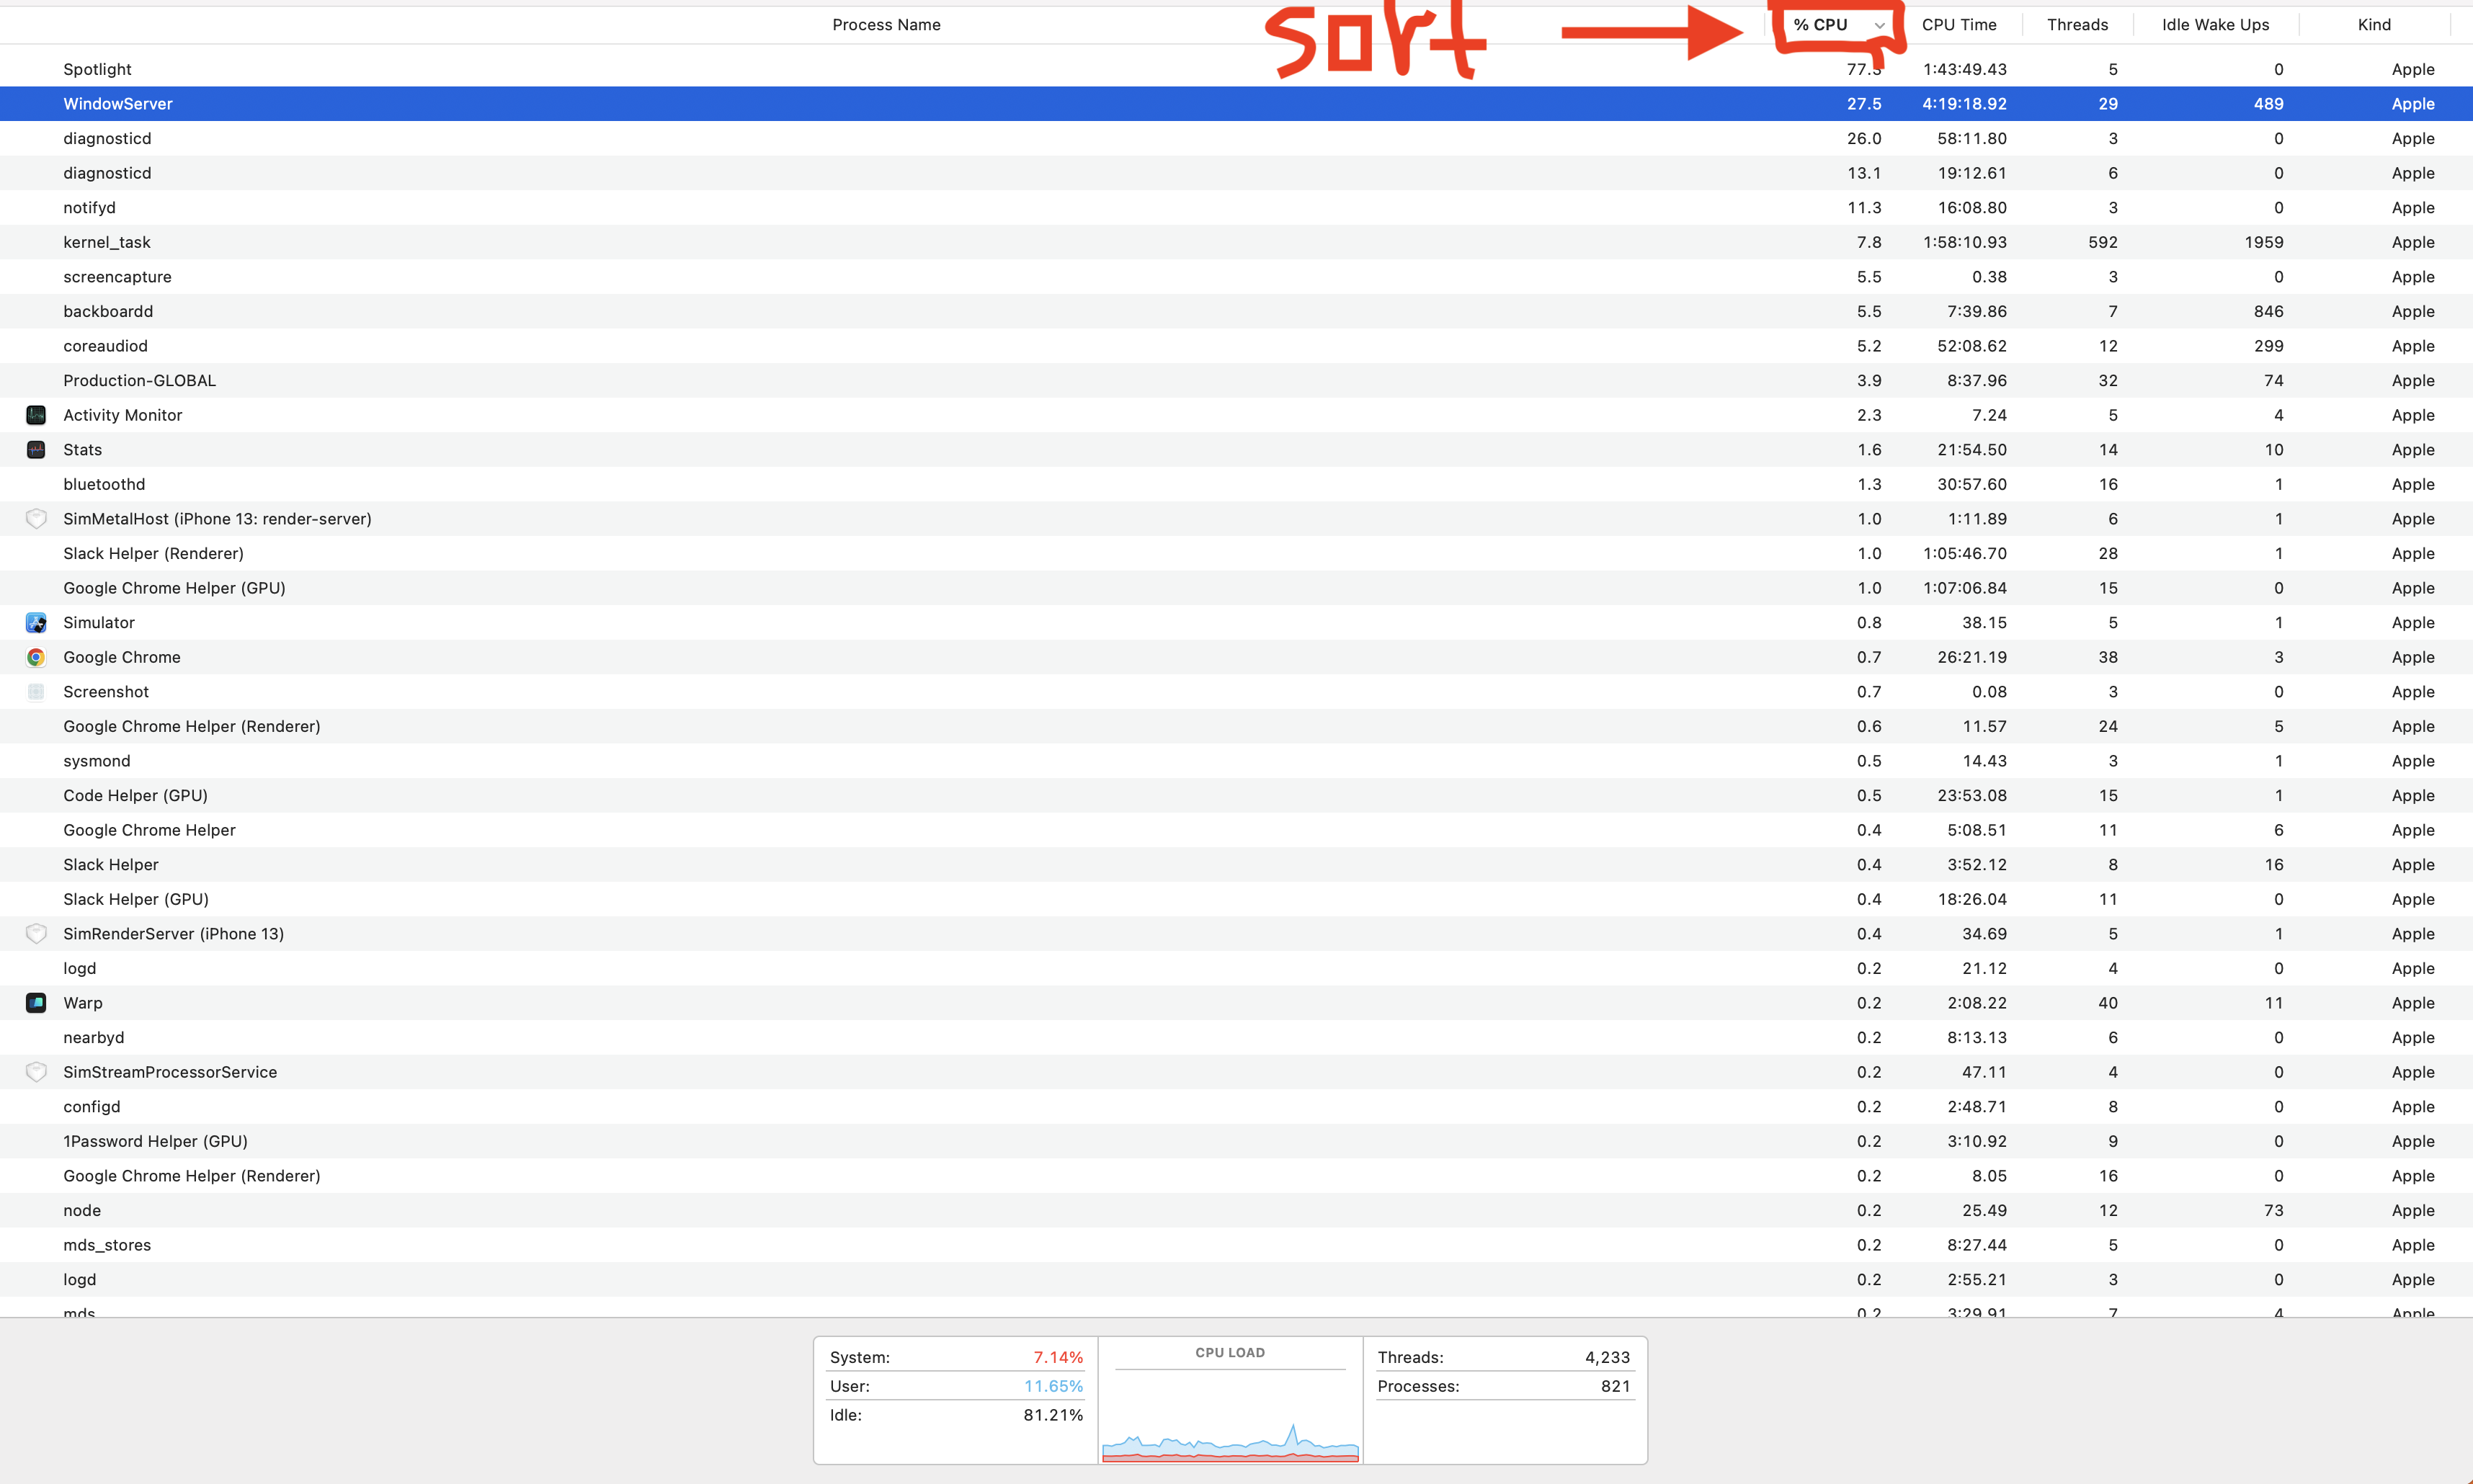Click the Simulator app icon

[36, 623]
